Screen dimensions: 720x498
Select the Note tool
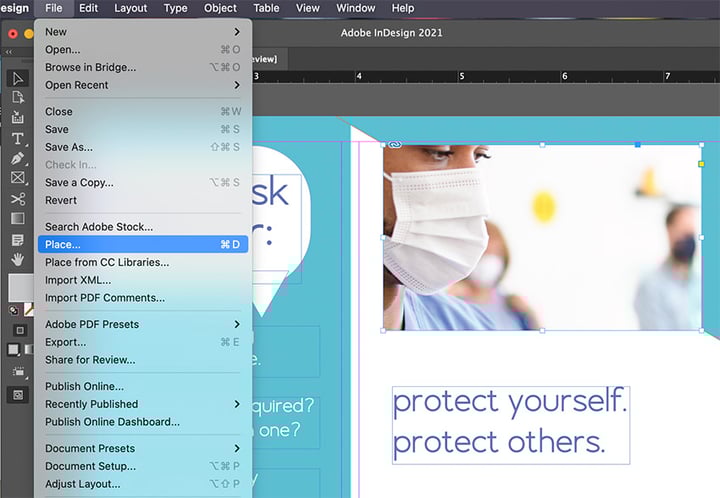coord(18,240)
